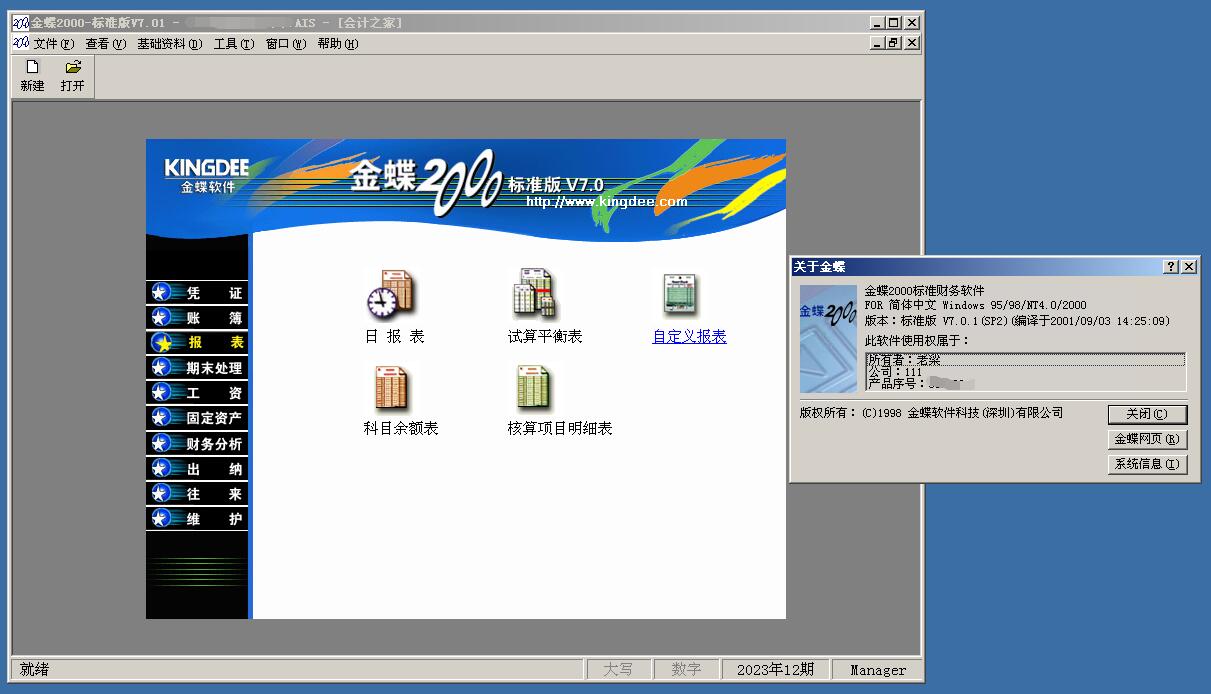The height and width of the screenshot is (694, 1211).
Task: Open the 试算平衡表 trial balance icon
Action: tap(535, 294)
